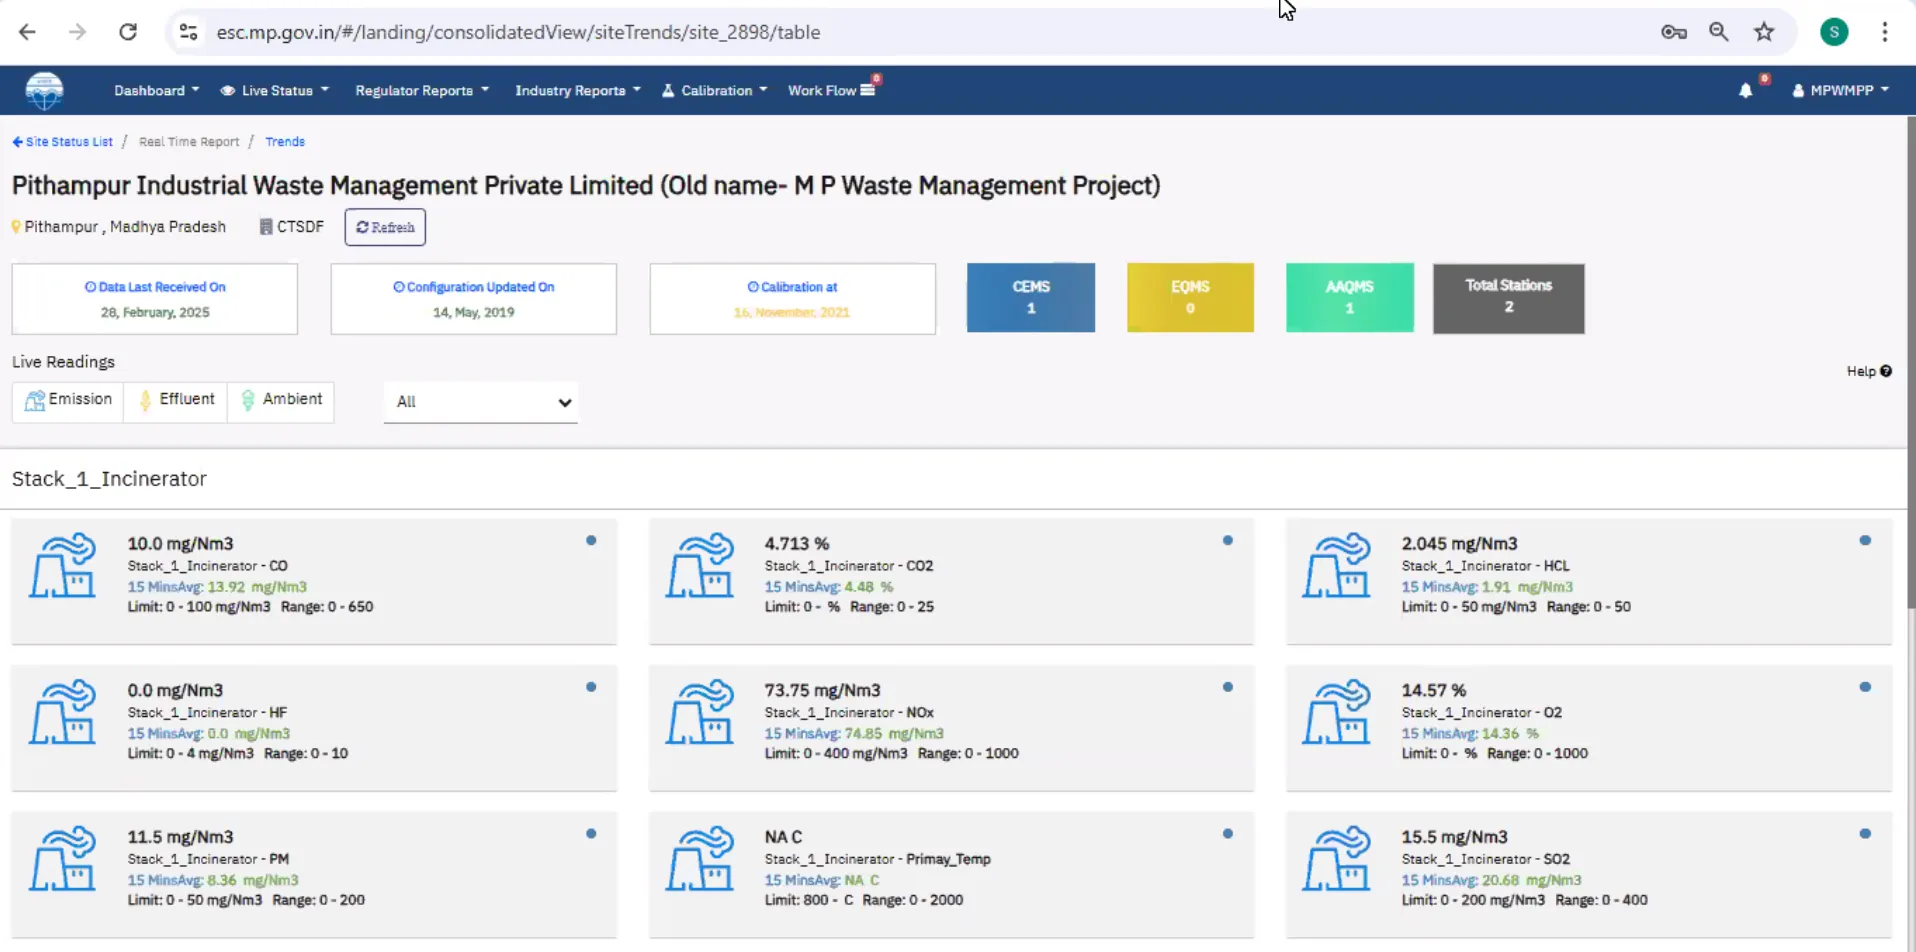Click the site logo in navbar
This screenshot has height=952, width=1916.
pyautogui.click(x=44, y=91)
